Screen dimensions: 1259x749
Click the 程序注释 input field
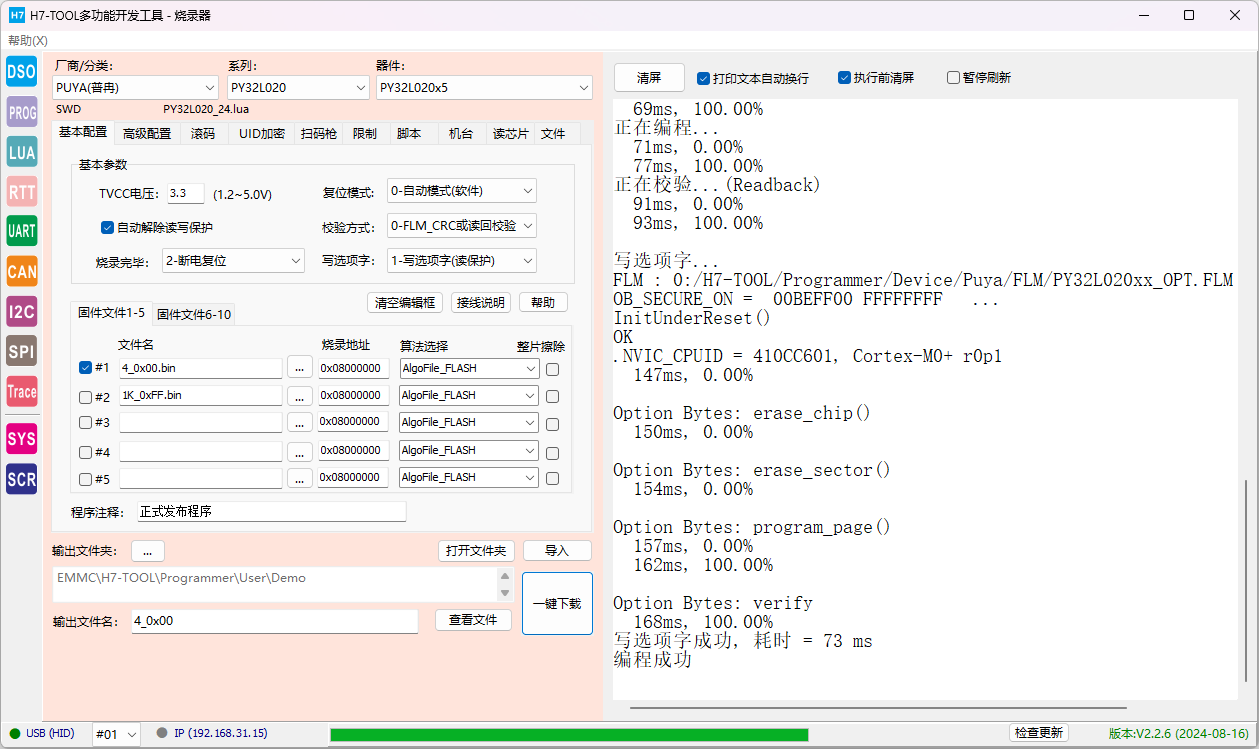[x=272, y=511]
